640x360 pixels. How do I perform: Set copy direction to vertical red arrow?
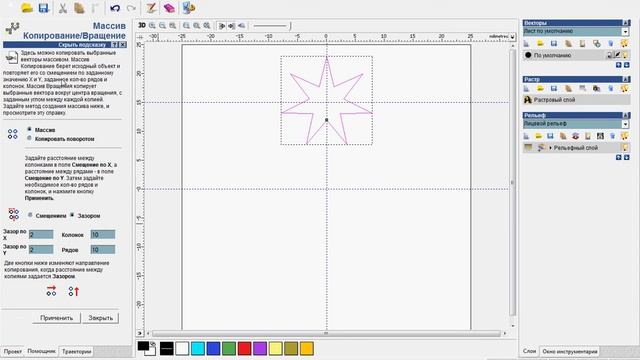coord(73,291)
